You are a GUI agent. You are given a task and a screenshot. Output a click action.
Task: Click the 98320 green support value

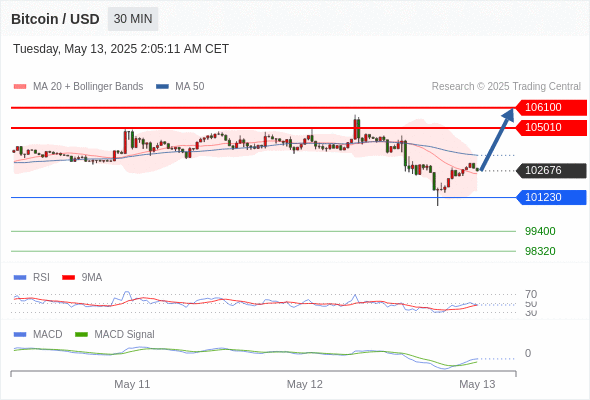[540, 251]
